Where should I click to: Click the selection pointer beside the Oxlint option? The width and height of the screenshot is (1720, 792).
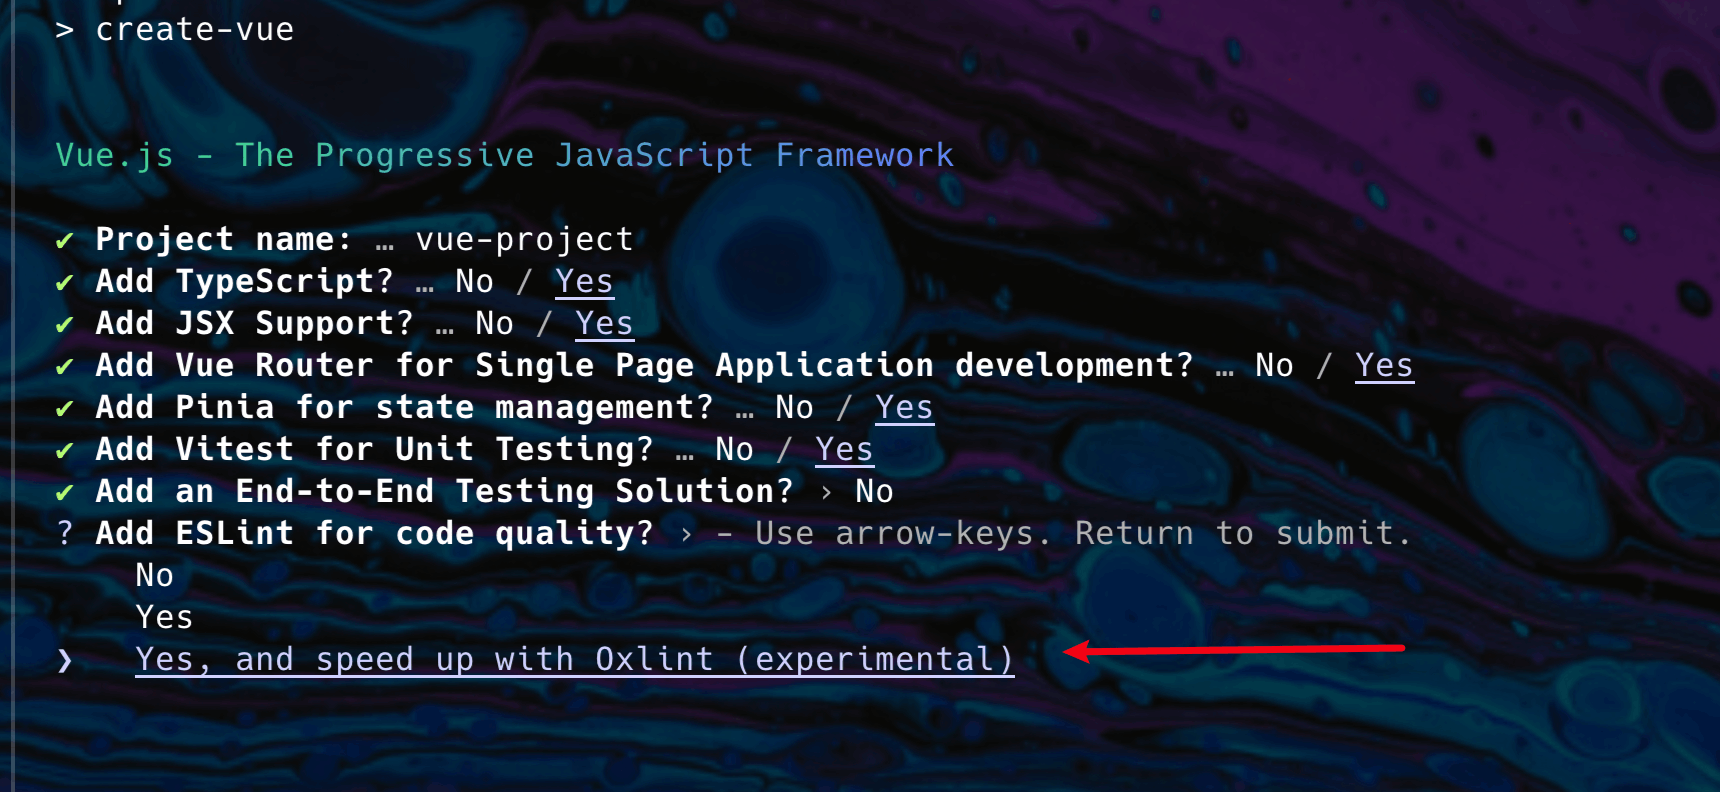[65, 660]
